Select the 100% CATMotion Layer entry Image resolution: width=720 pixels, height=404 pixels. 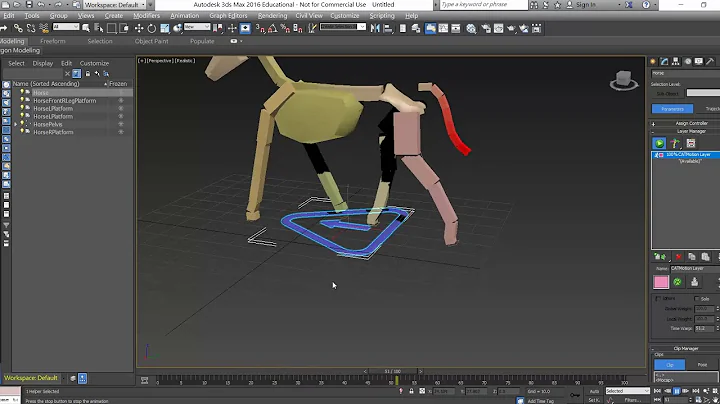click(x=688, y=155)
